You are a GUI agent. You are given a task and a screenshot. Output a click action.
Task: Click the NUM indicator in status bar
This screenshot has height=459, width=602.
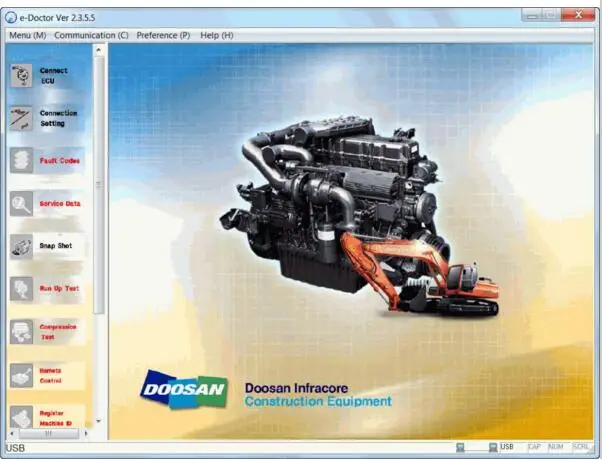pos(556,447)
